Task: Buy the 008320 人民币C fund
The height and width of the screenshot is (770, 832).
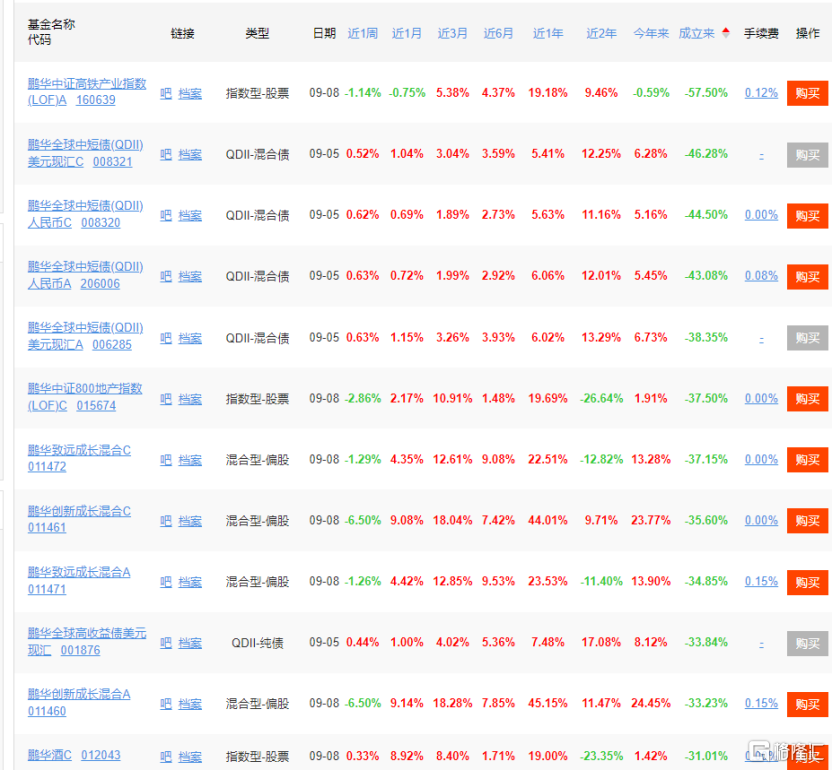Action: [807, 216]
